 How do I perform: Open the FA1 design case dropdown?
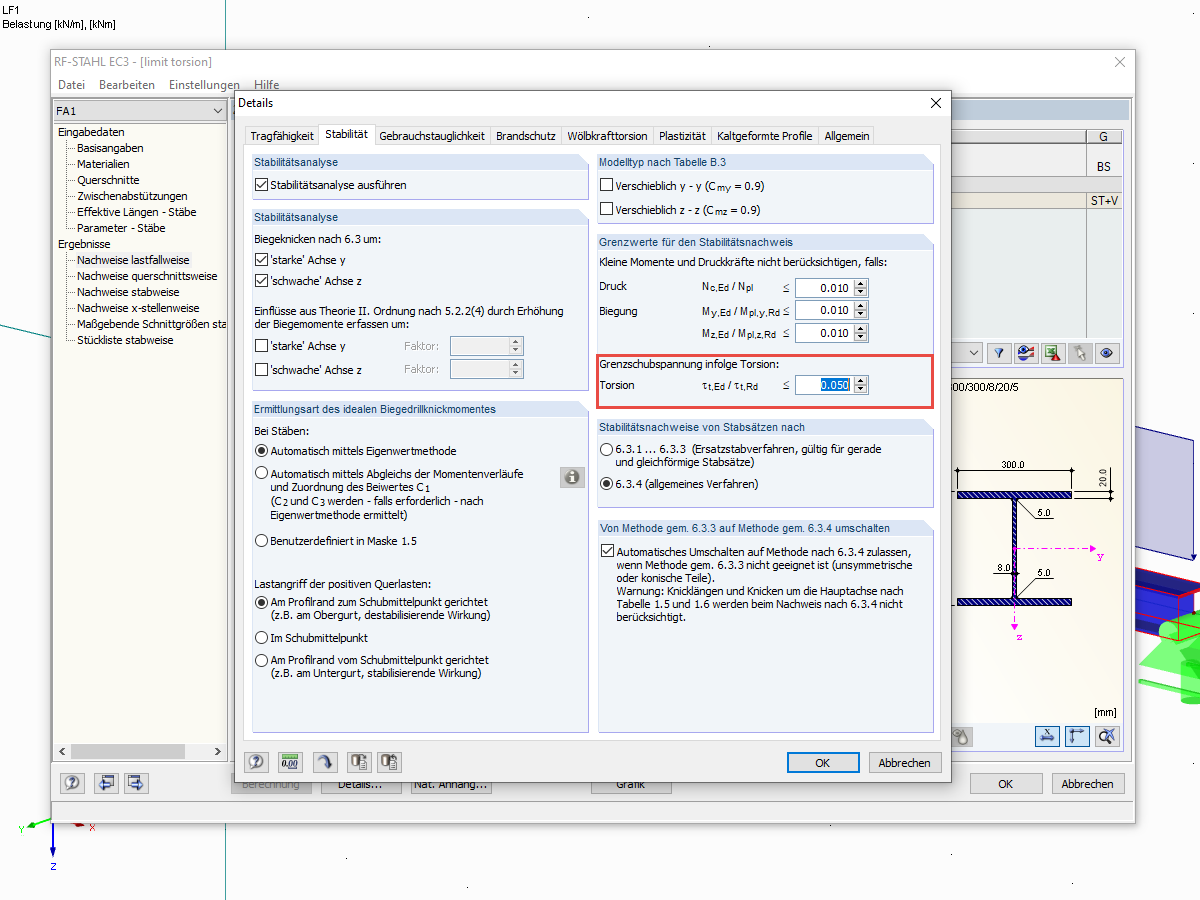click(218, 111)
